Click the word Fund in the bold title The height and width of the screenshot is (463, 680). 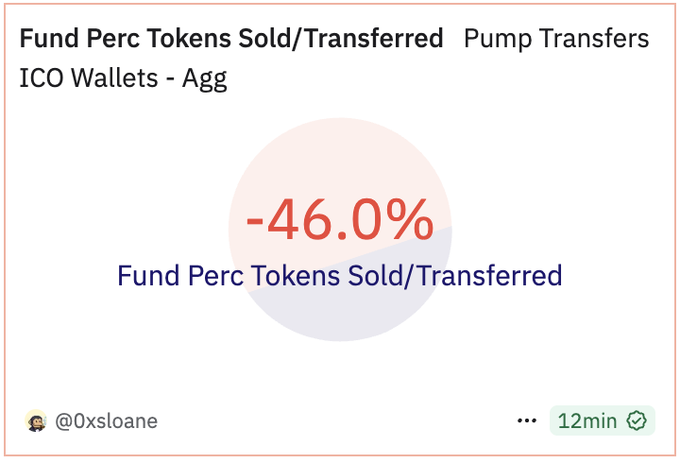(x=49, y=38)
